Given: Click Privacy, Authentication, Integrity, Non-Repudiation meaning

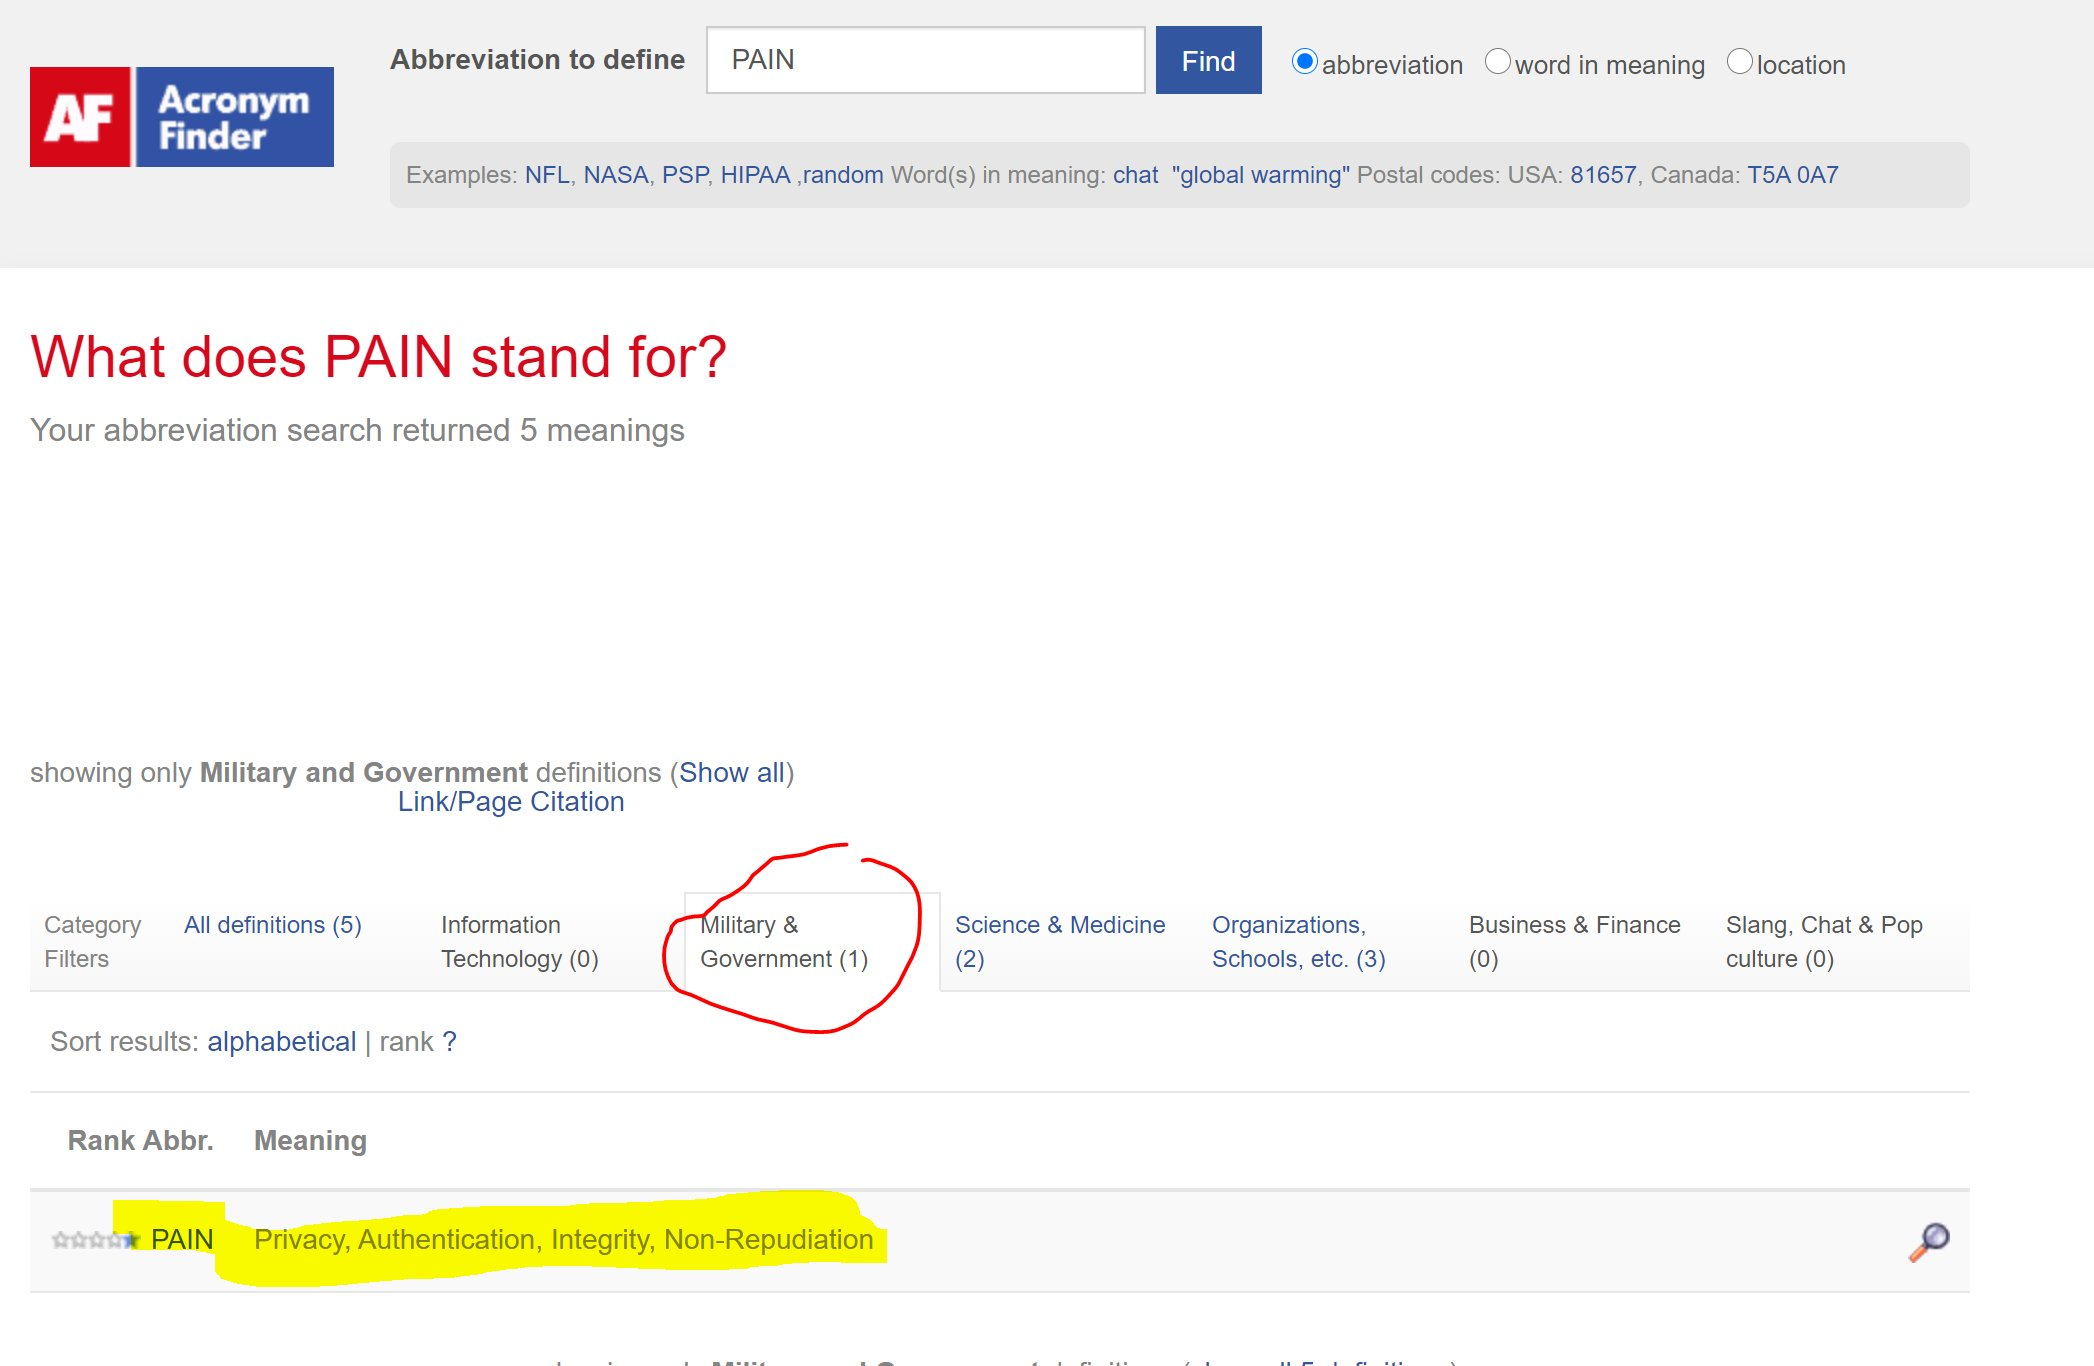Looking at the screenshot, I should tap(564, 1240).
